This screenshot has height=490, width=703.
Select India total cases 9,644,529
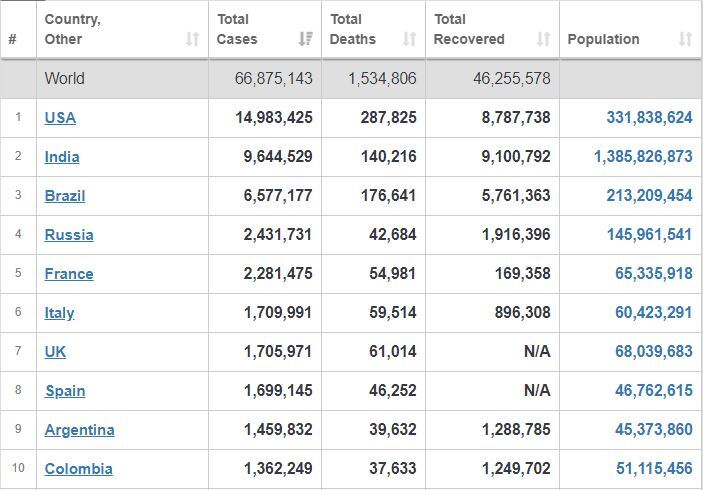tap(278, 156)
